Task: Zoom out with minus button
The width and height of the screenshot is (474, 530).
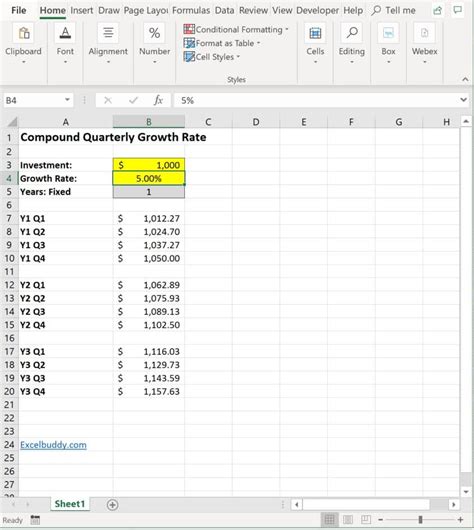Action: coord(380,520)
